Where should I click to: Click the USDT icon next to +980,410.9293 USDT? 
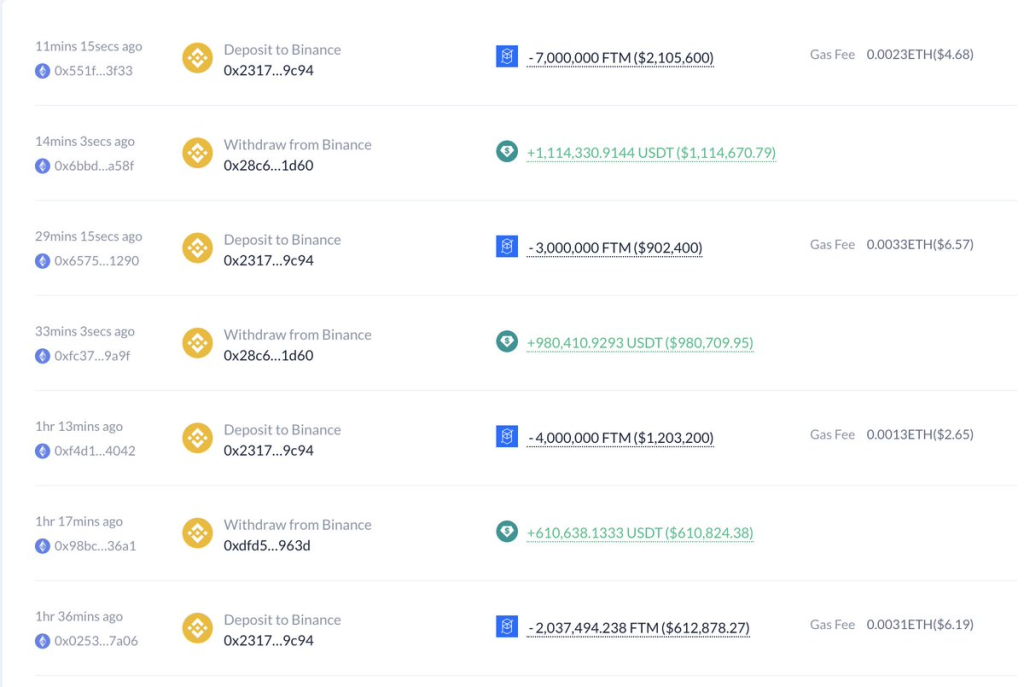pyautogui.click(x=507, y=342)
